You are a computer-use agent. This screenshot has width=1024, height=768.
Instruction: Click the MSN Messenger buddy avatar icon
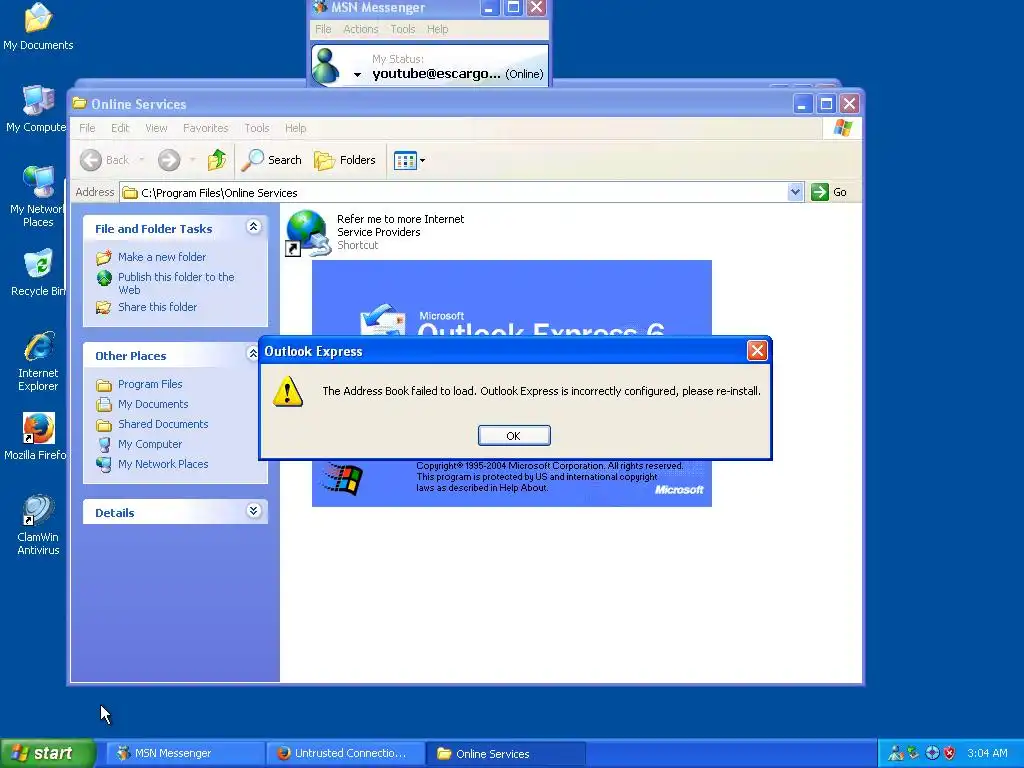click(327, 65)
